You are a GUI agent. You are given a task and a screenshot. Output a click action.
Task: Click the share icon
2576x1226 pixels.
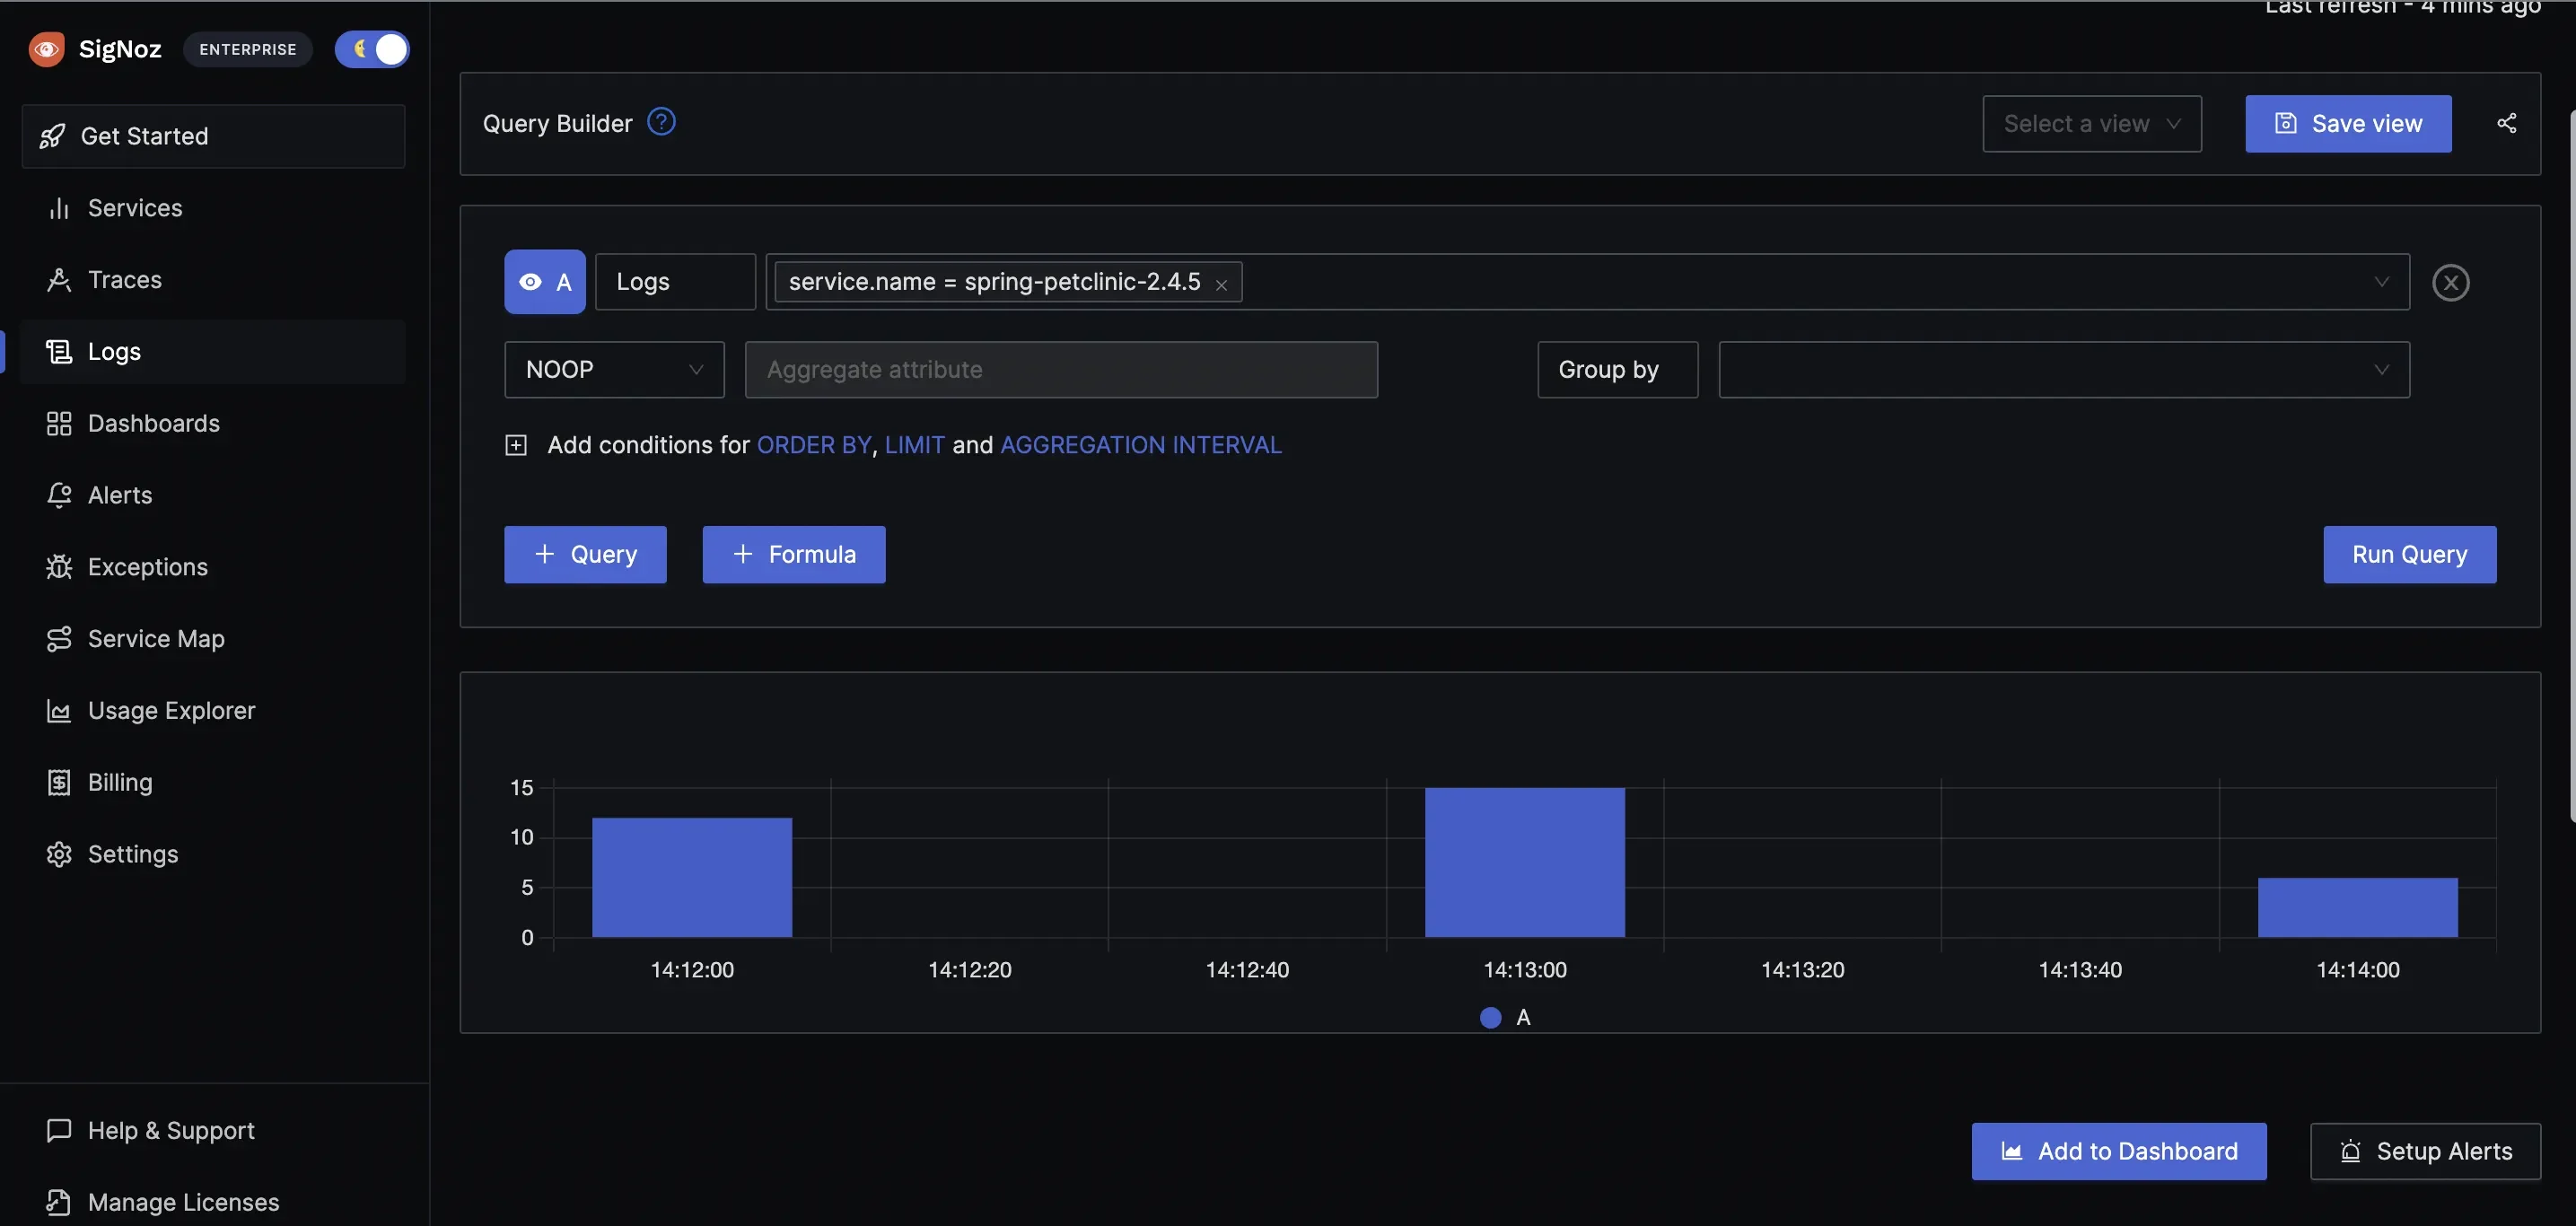2506,123
